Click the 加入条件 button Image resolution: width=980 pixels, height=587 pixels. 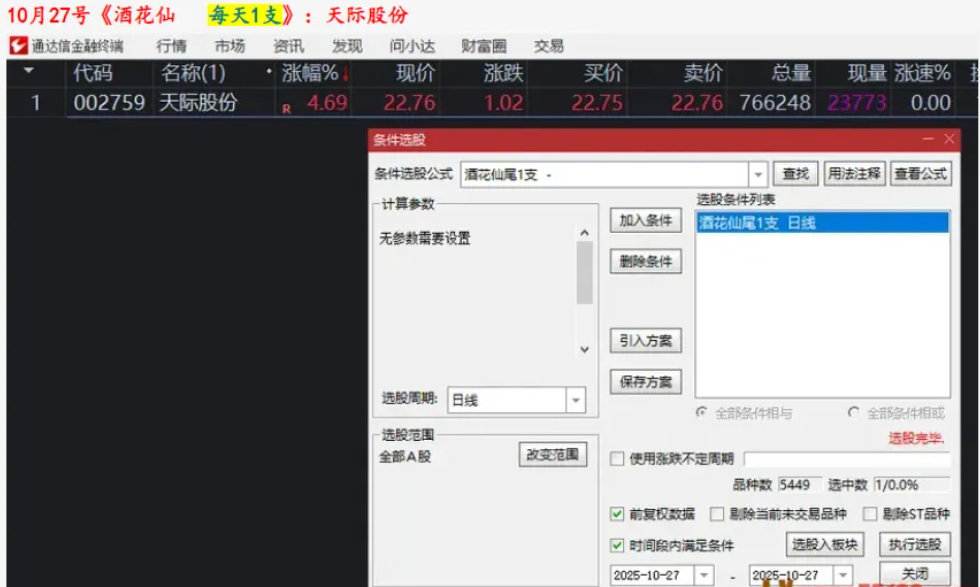[x=645, y=221]
